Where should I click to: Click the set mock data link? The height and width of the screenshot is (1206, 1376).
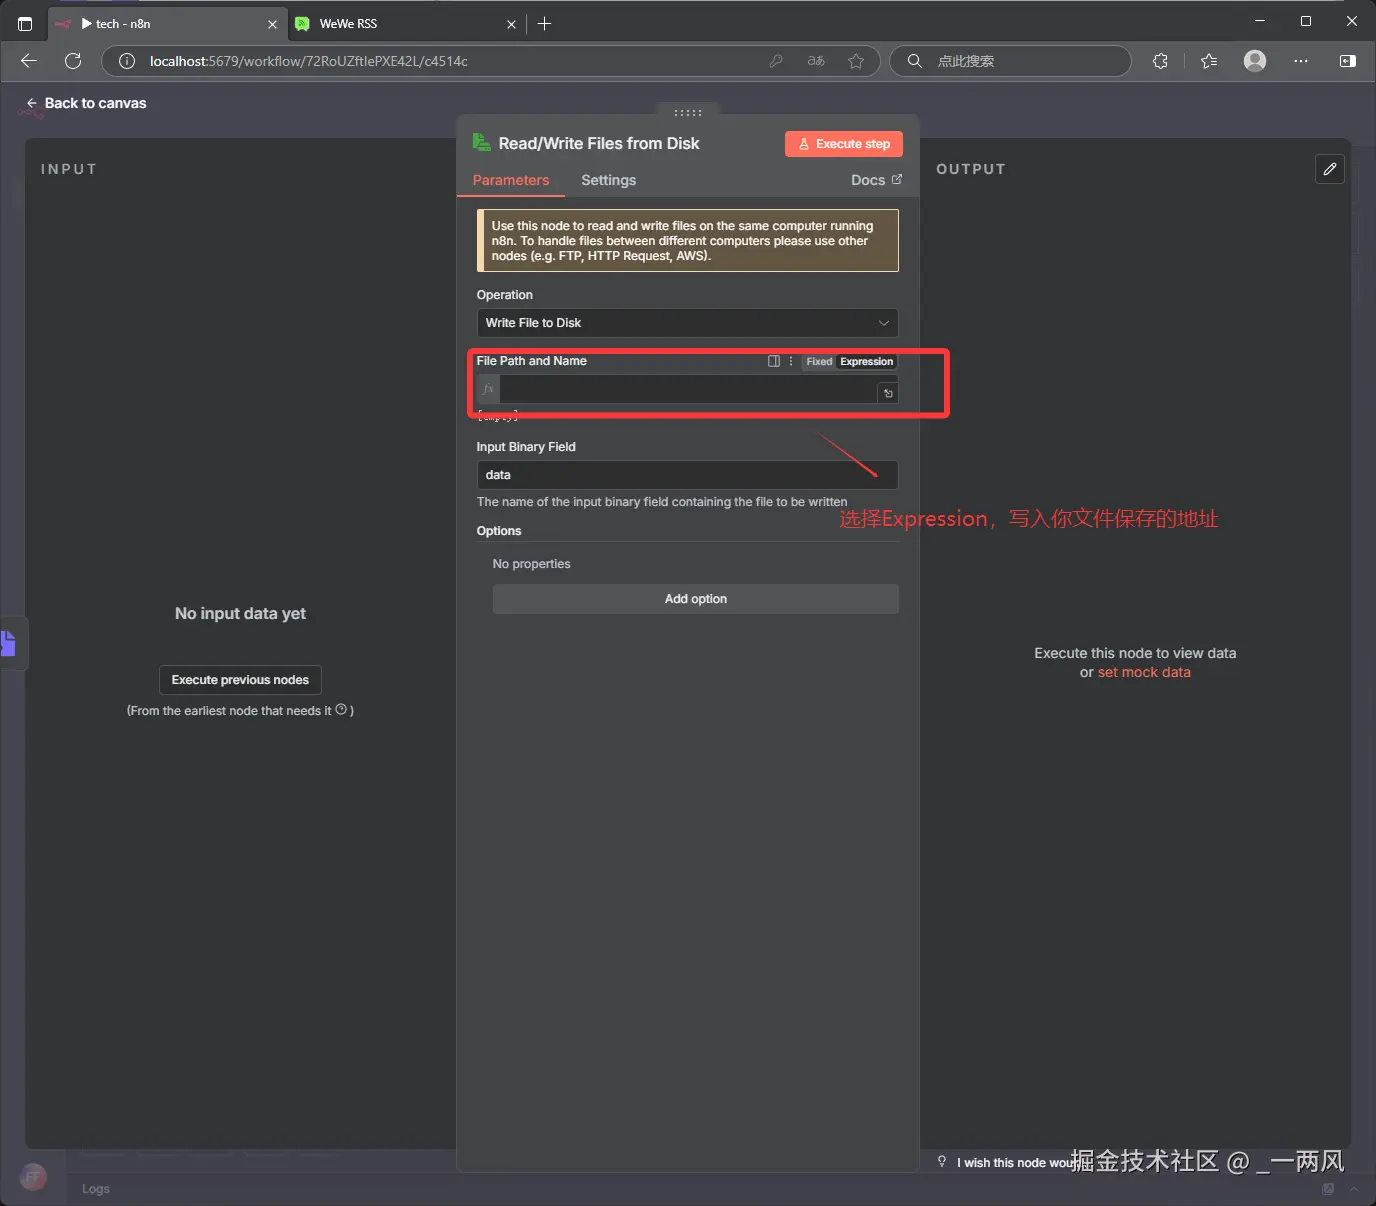click(x=1144, y=673)
